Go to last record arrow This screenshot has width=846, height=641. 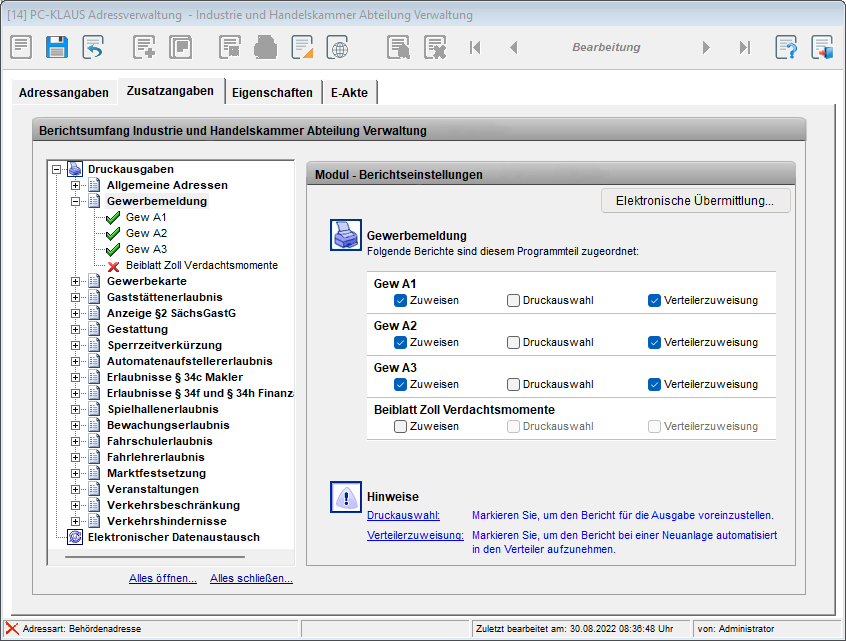tap(744, 47)
